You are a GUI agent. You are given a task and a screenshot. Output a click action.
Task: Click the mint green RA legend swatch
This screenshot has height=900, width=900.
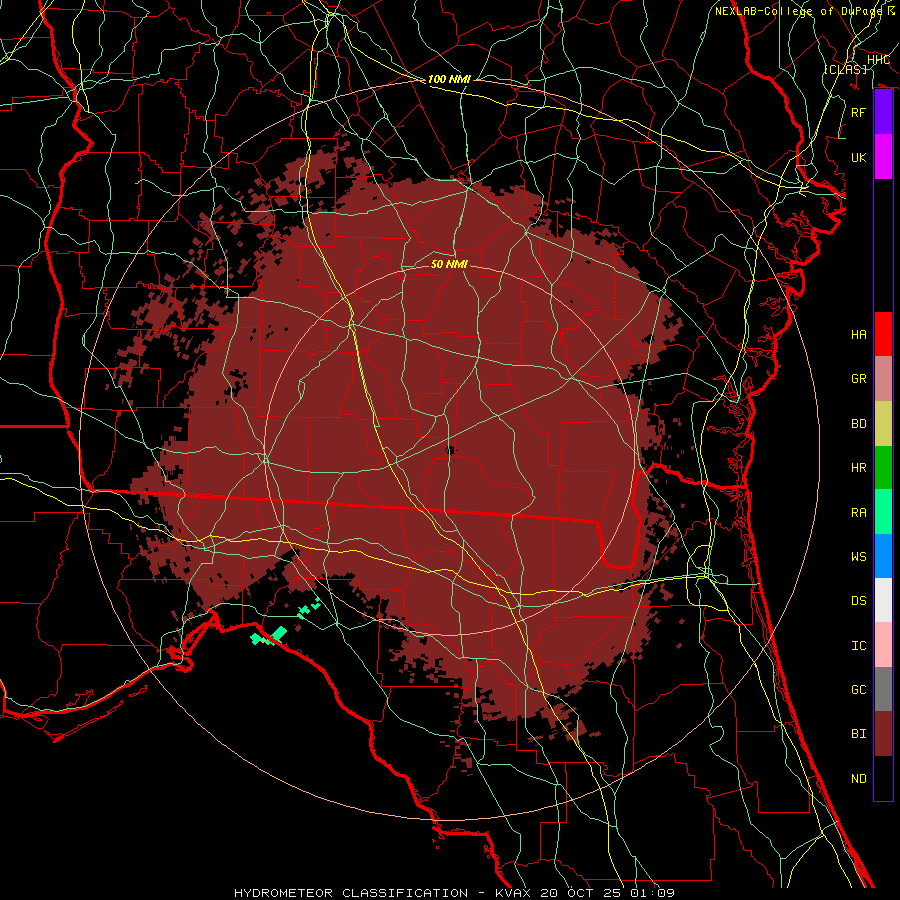883,511
